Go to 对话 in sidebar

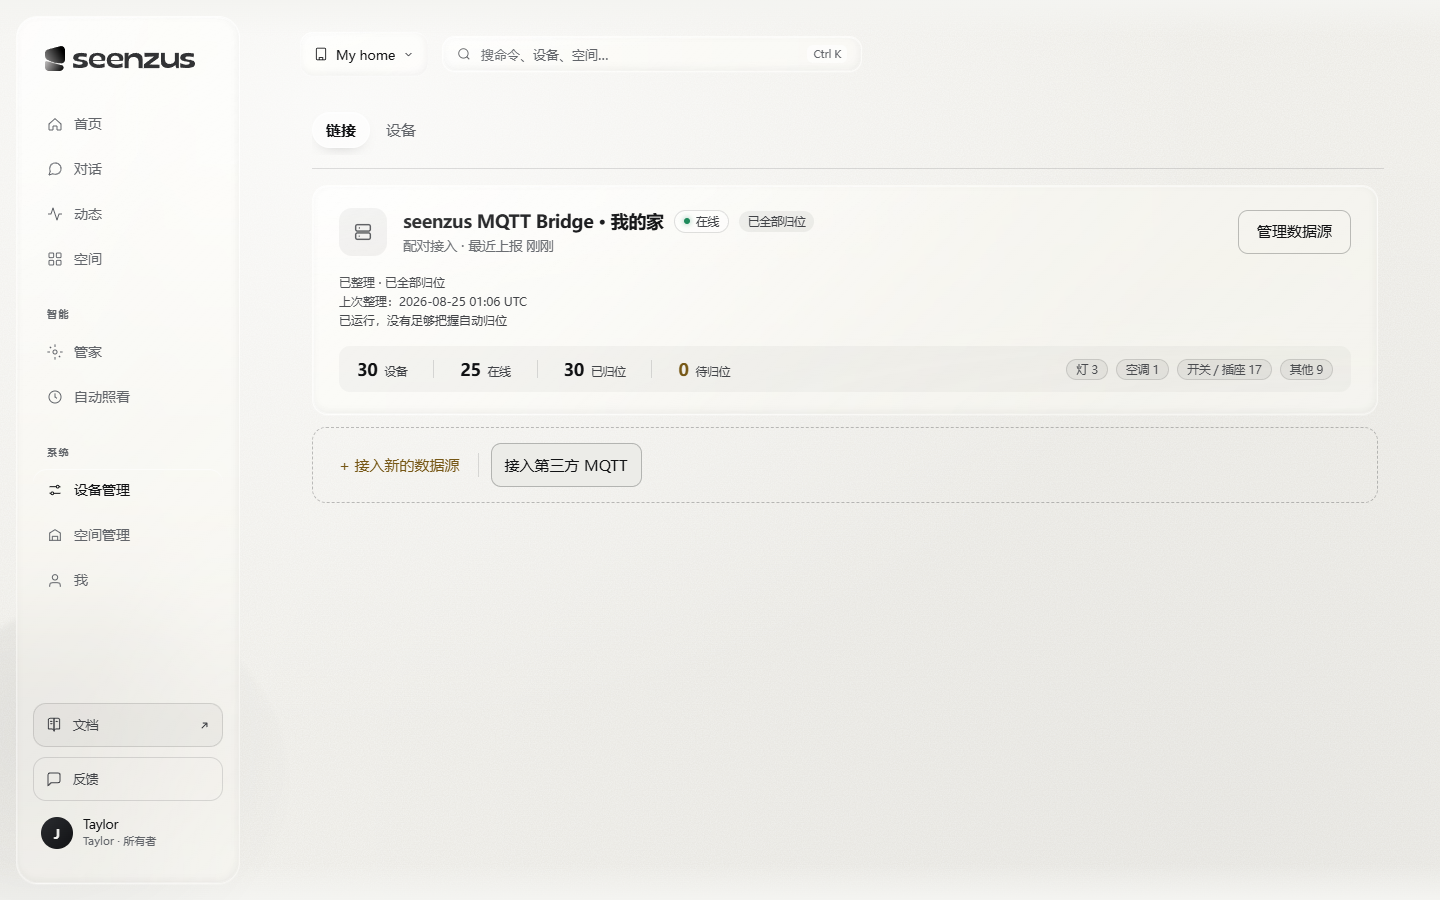click(x=128, y=169)
